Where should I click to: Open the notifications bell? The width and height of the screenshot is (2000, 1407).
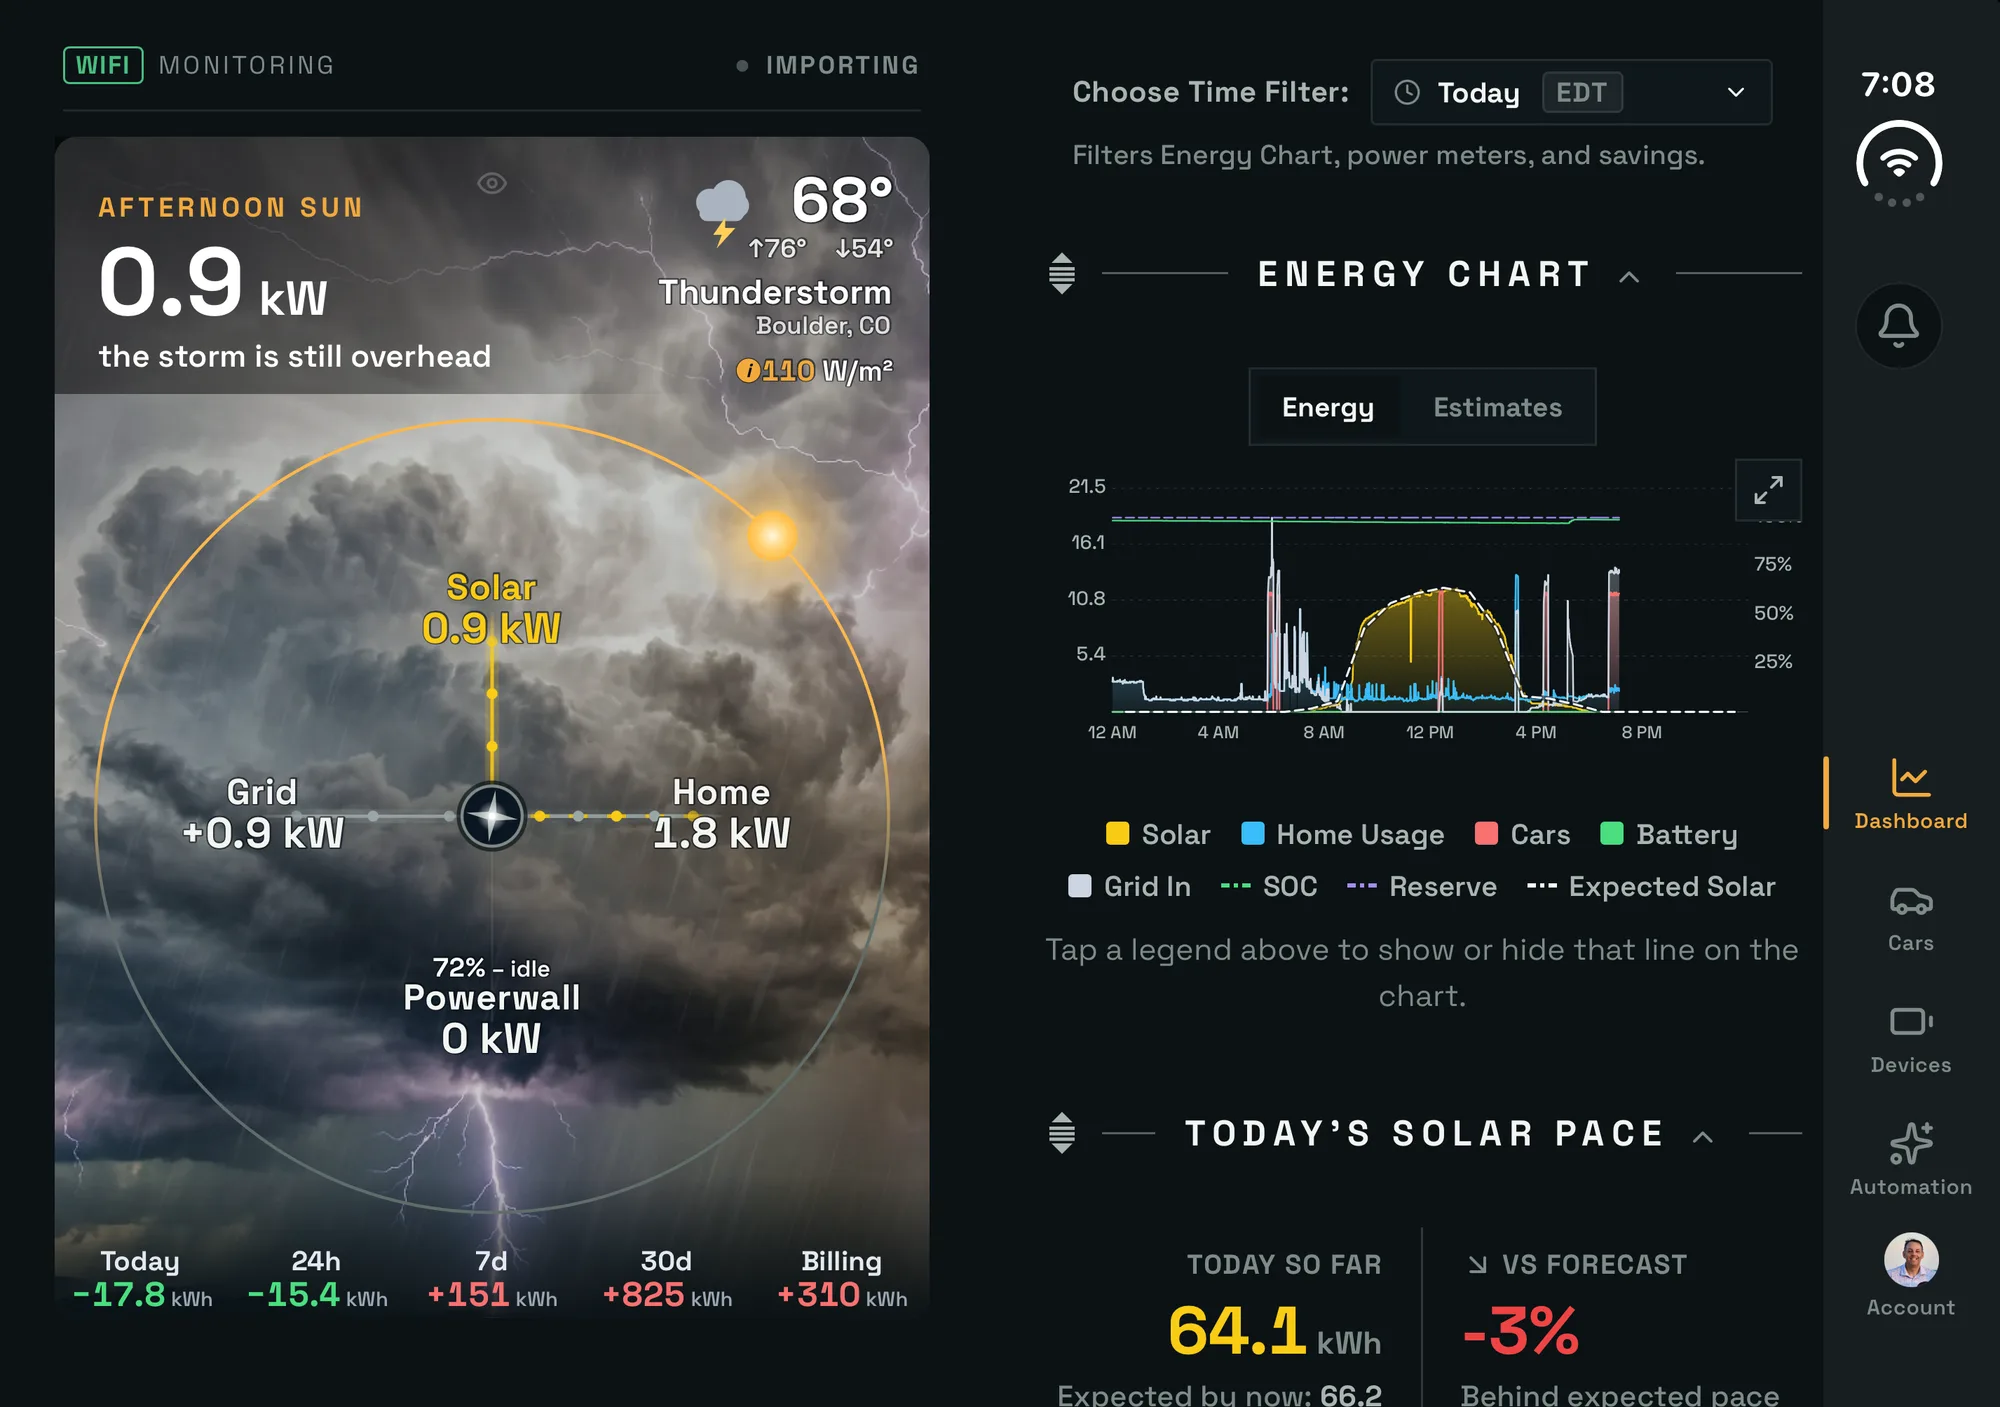coord(1898,325)
